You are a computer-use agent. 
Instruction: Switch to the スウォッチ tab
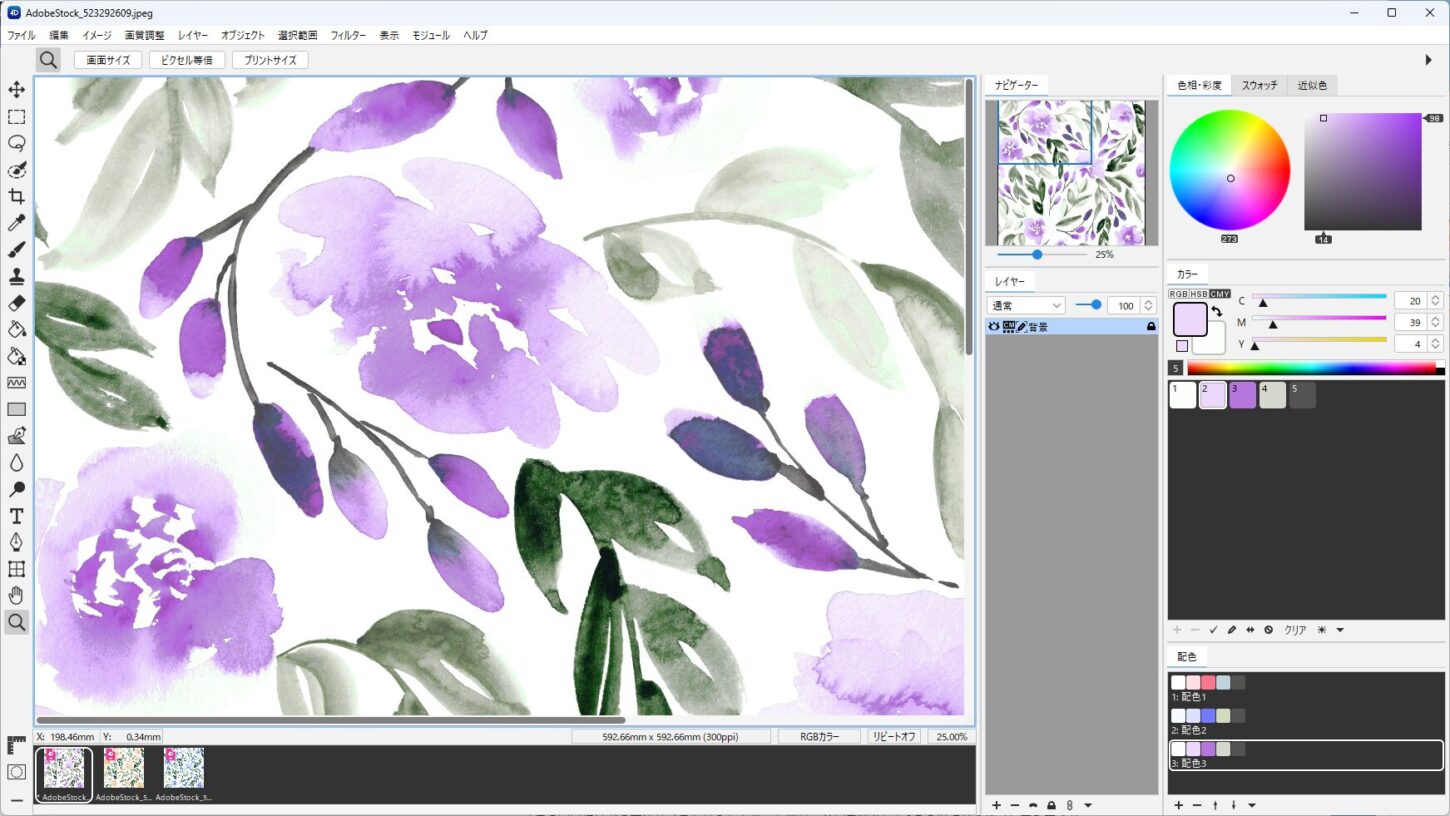[1259, 86]
